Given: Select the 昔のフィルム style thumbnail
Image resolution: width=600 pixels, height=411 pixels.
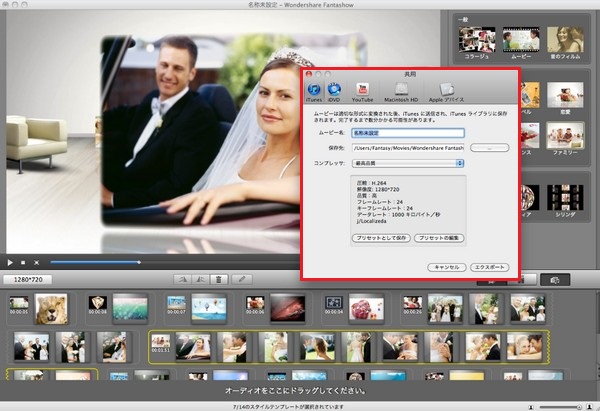Looking at the screenshot, I should (x=565, y=40).
